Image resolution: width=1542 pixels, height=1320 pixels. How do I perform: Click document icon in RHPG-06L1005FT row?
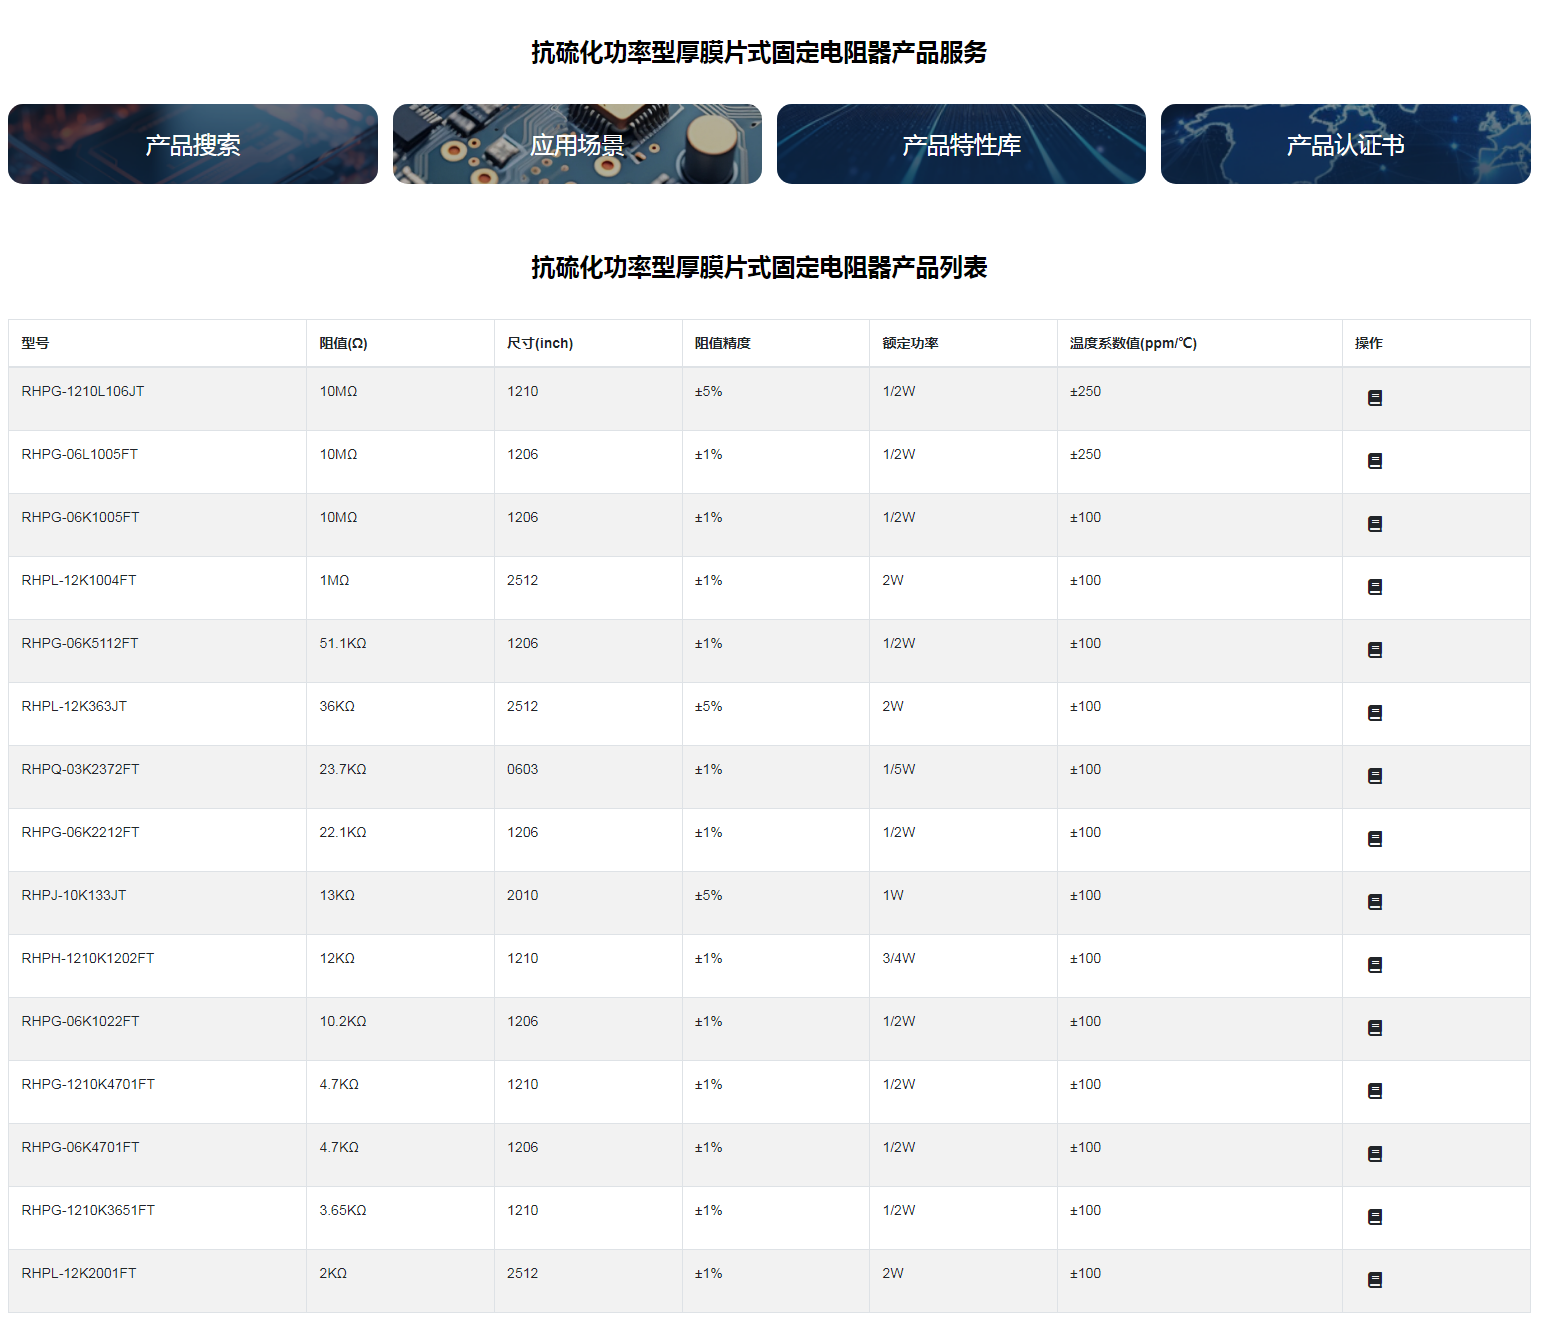click(x=1374, y=461)
